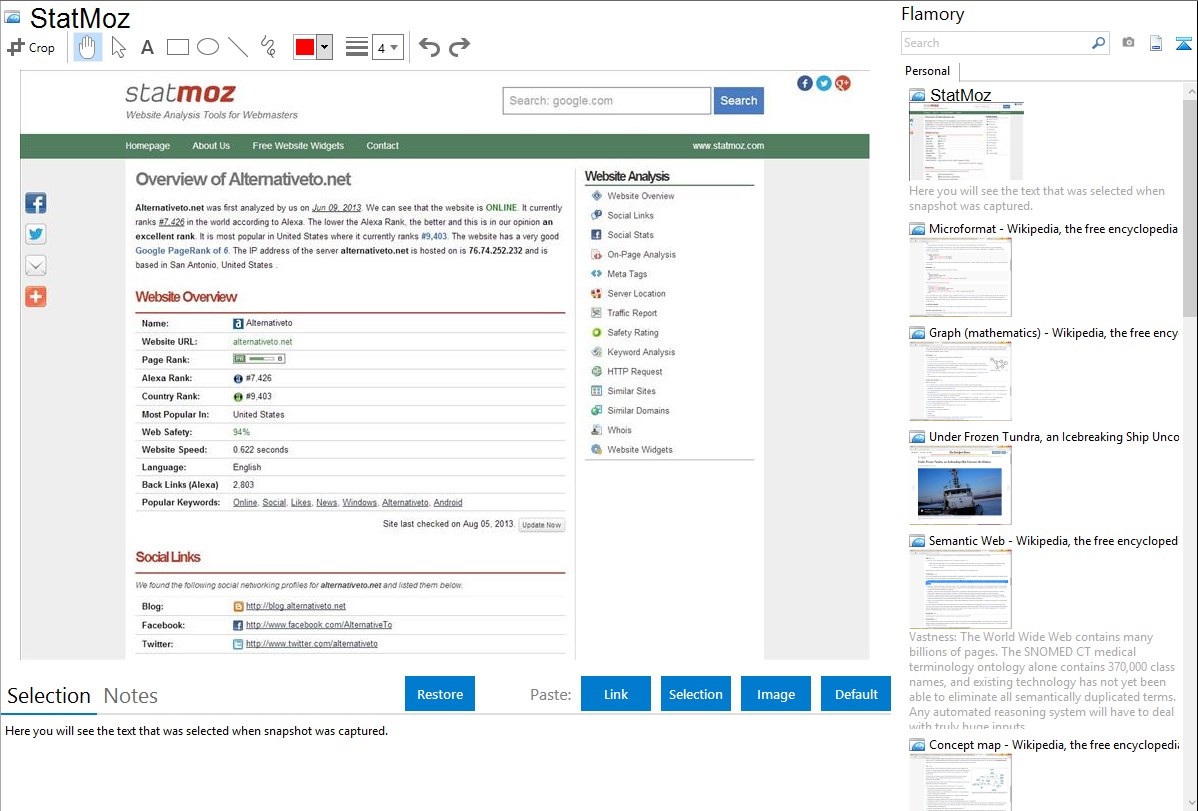This screenshot has height=811, width=1198.
Task: Click the red color swatch
Action: pos(305,47)
